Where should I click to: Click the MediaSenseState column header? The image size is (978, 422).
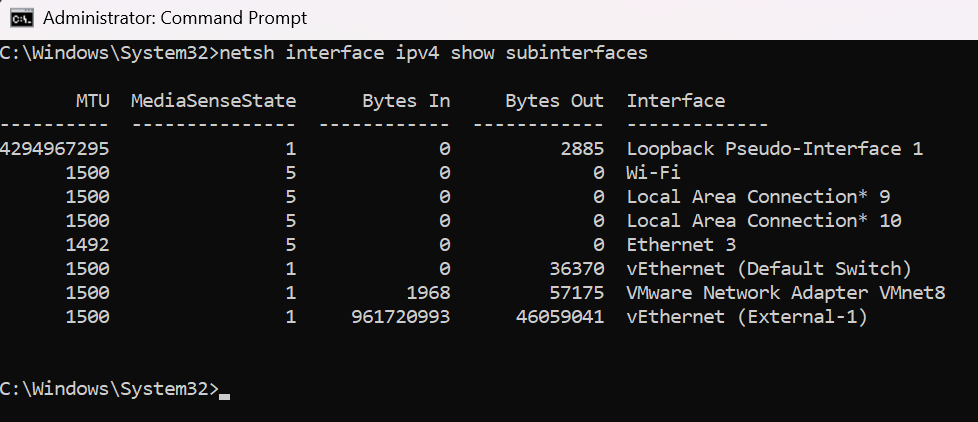coord(214,101)
